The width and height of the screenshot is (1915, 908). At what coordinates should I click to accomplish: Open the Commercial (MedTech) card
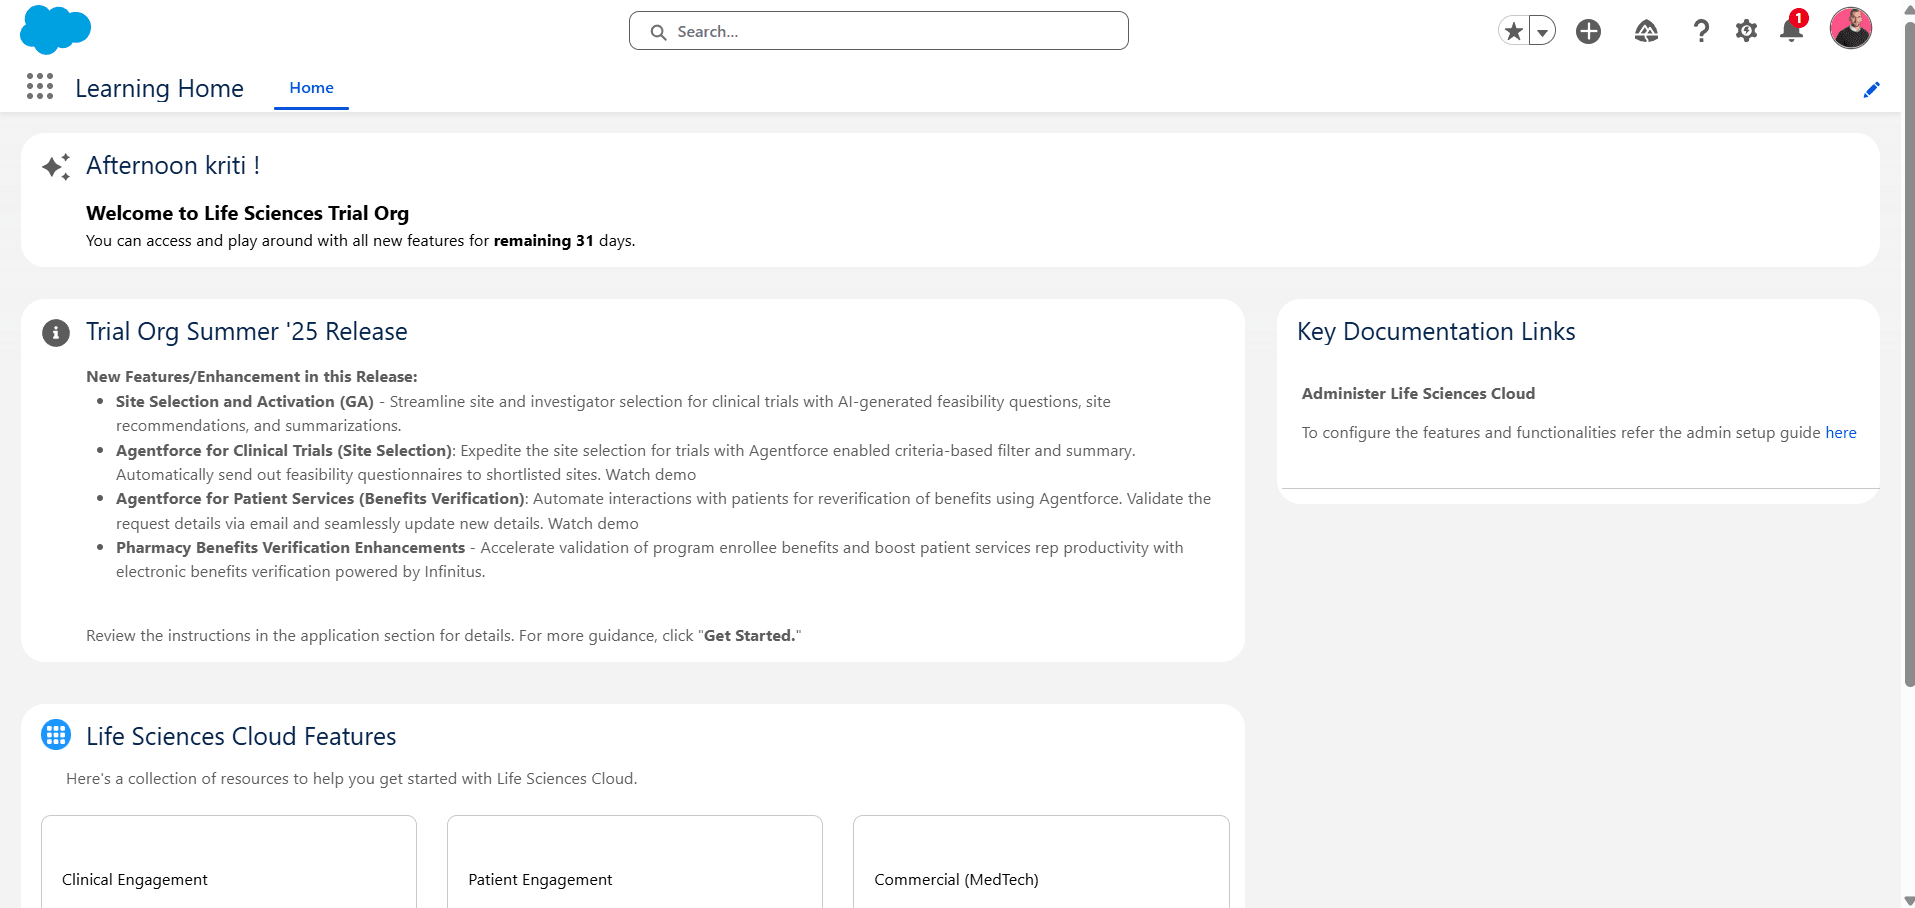(x=1040, y=862)
